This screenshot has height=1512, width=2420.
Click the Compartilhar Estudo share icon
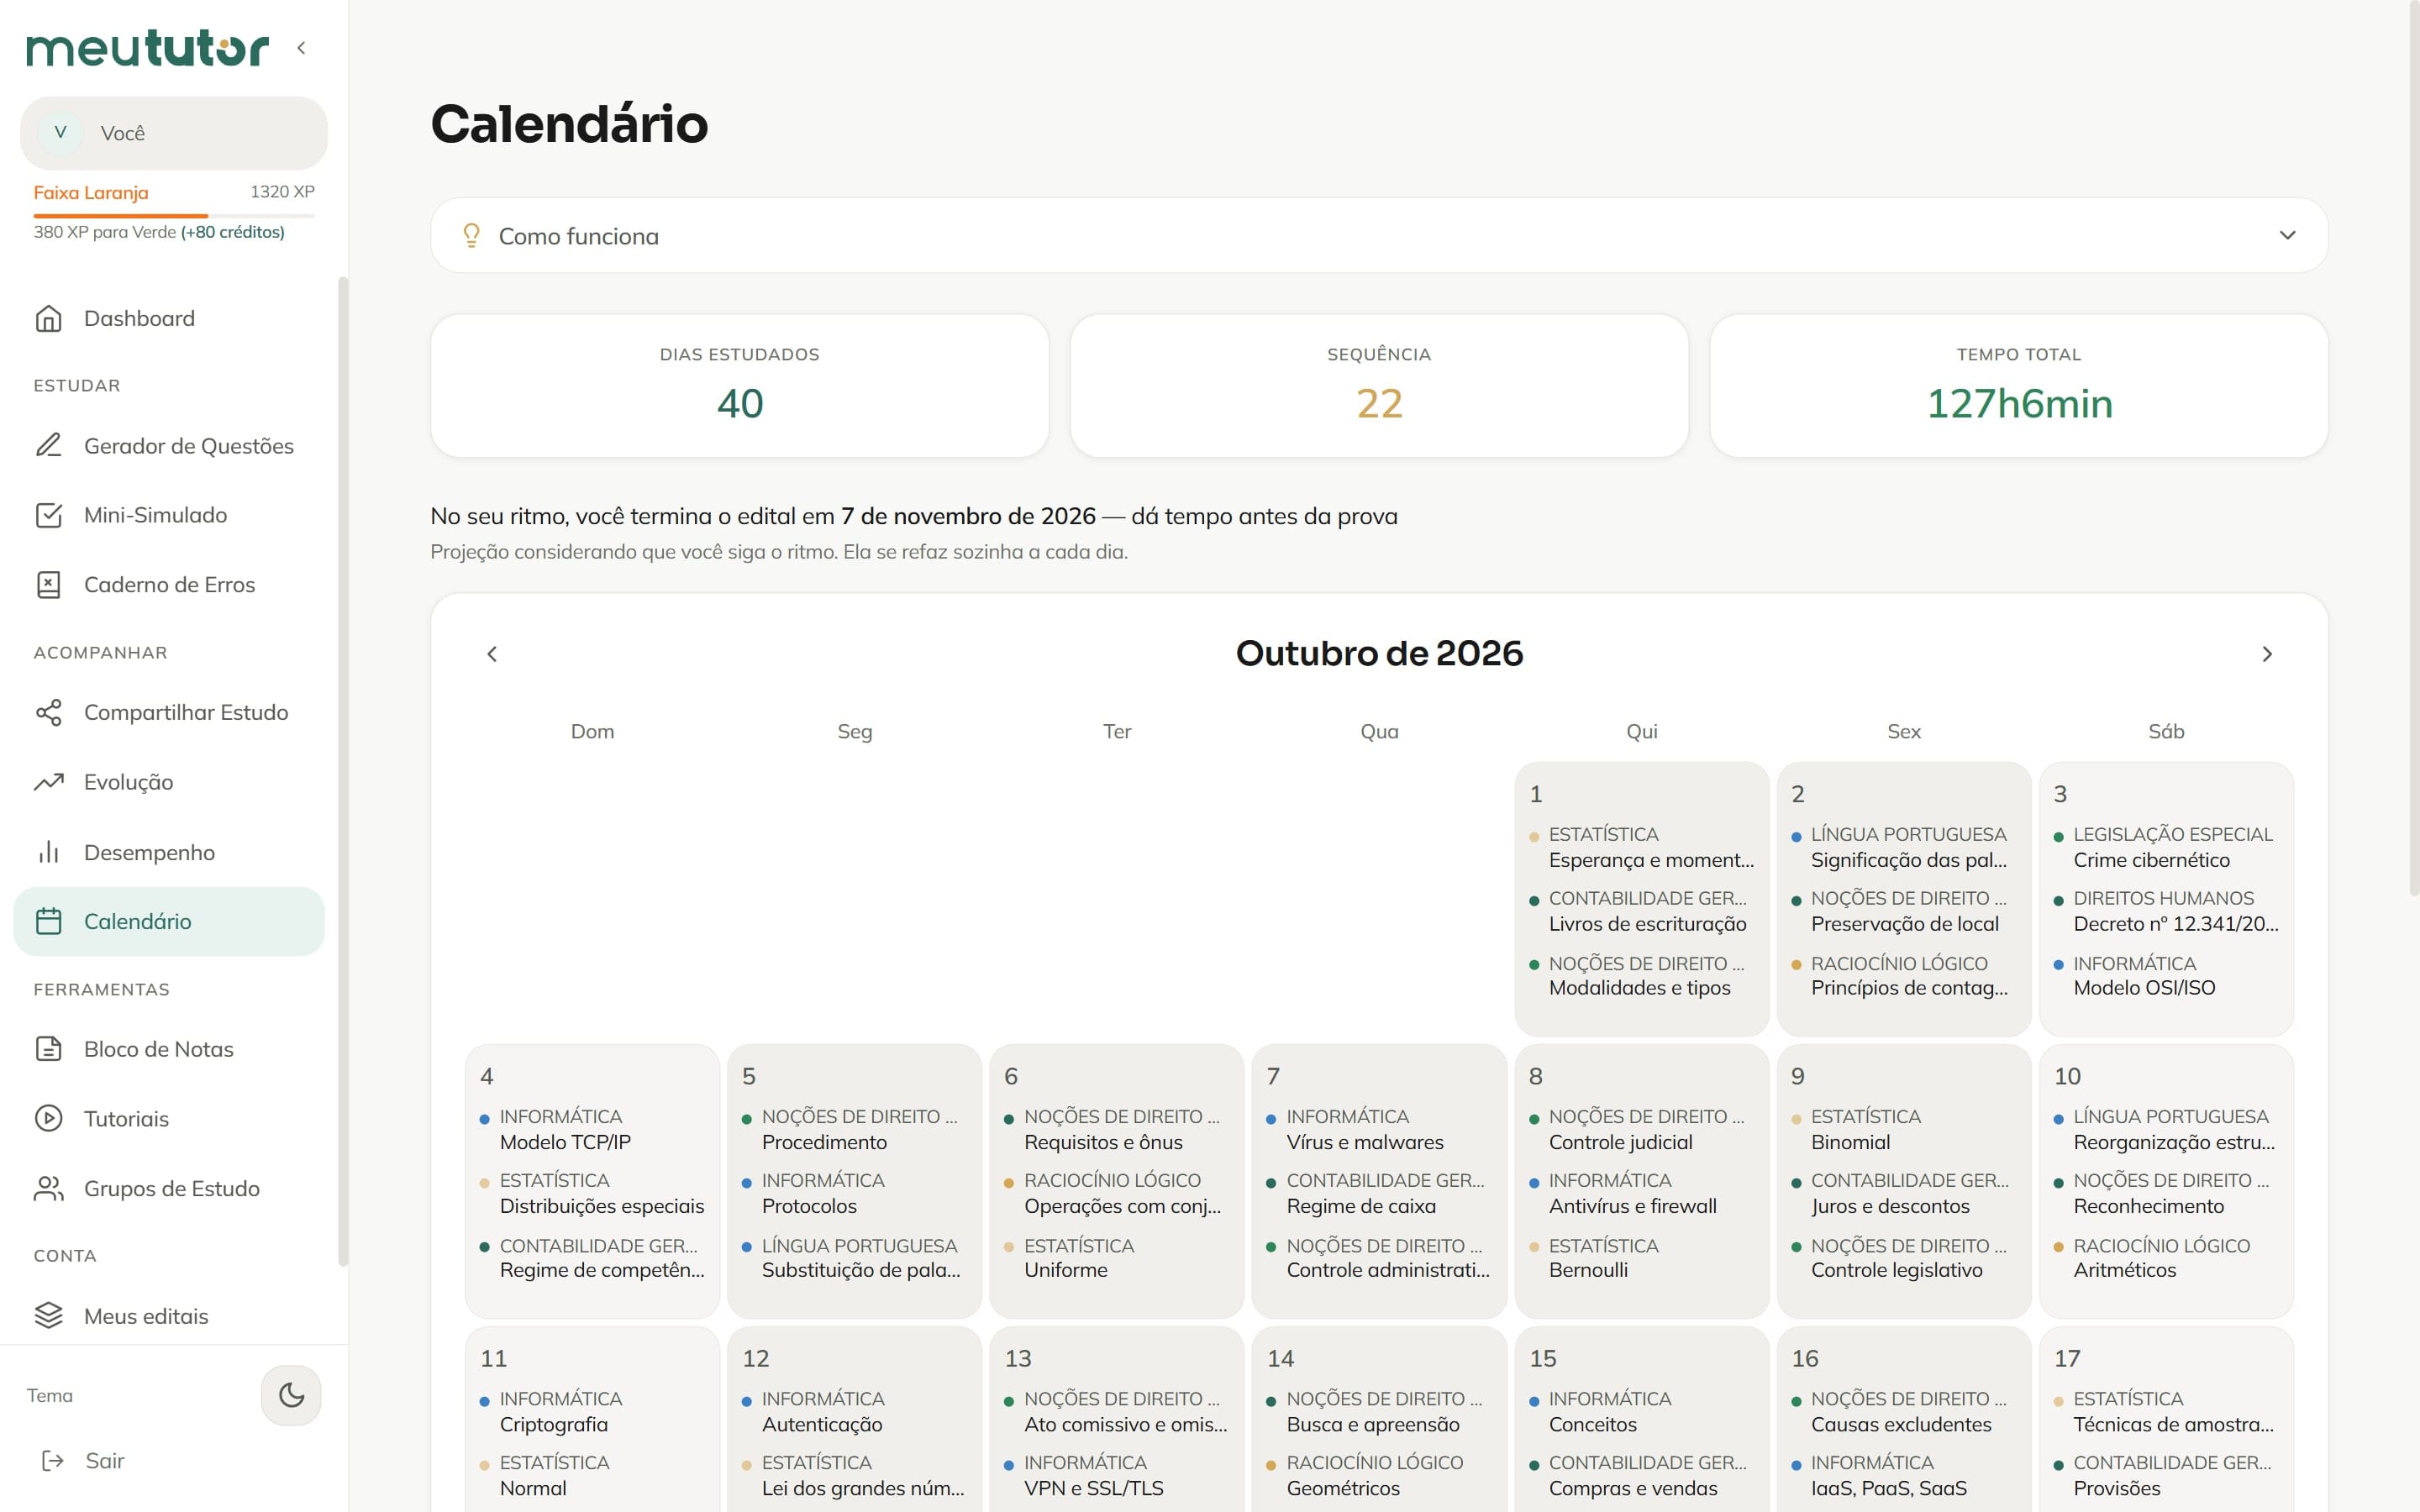tap(48, 712)
